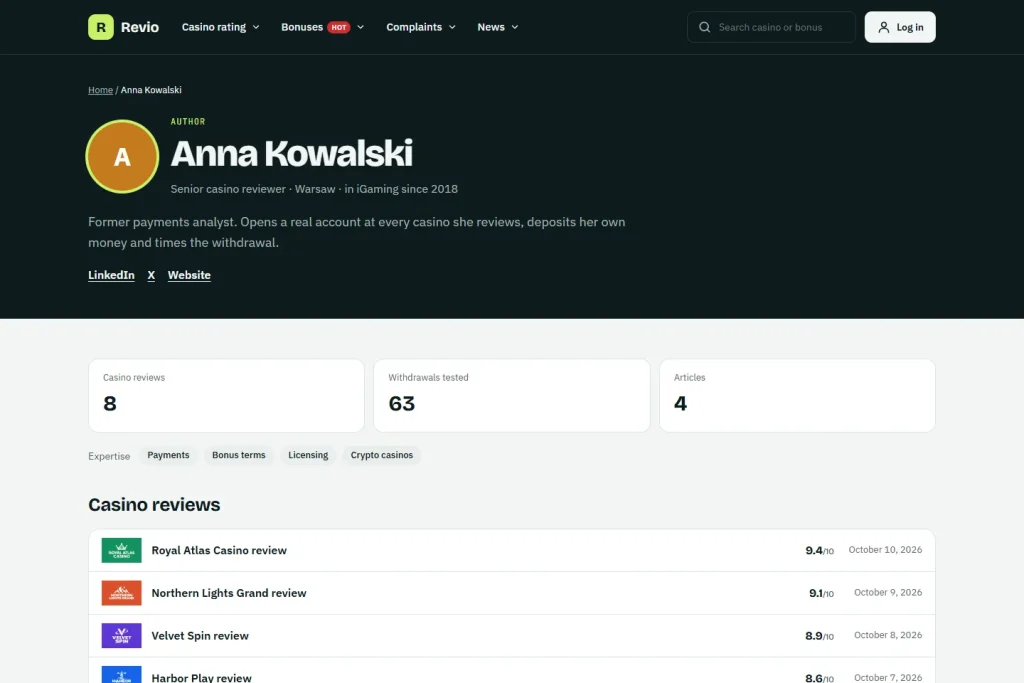
Task: Open the News menu item
Action: 498,27
